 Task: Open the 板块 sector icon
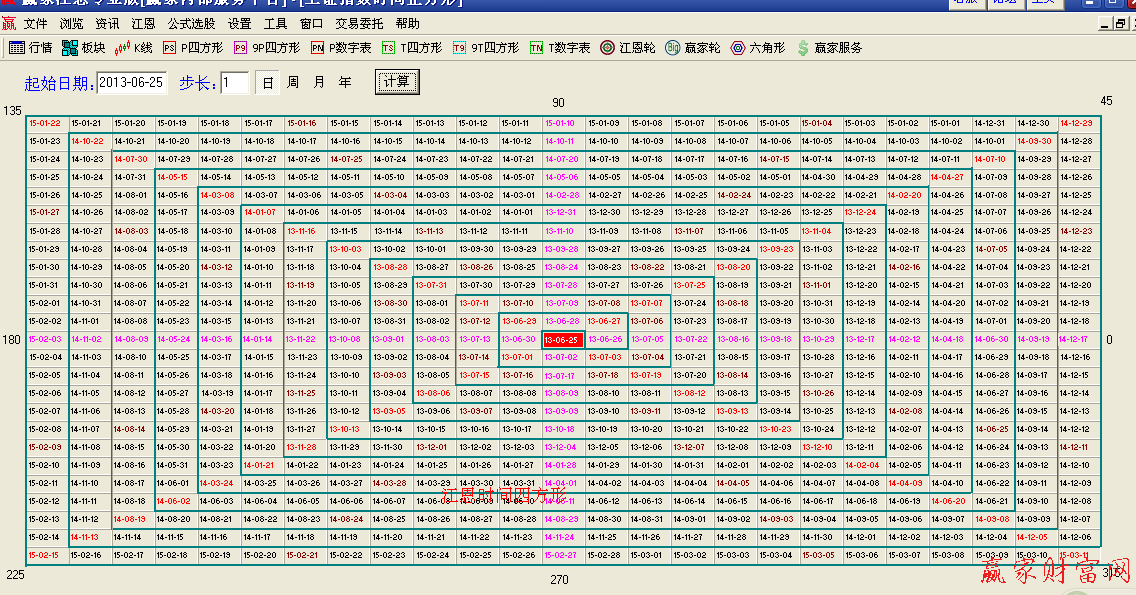tap(83, 47)
